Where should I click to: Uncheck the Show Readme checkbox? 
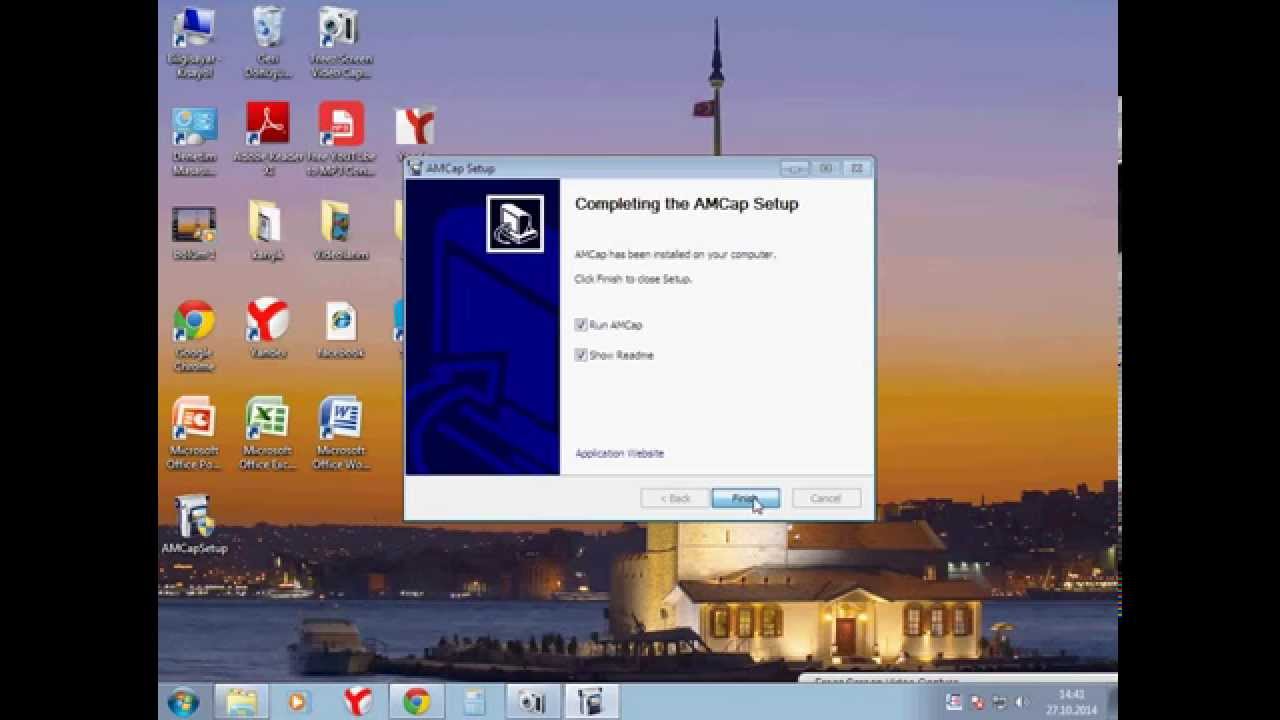[581, 355]
